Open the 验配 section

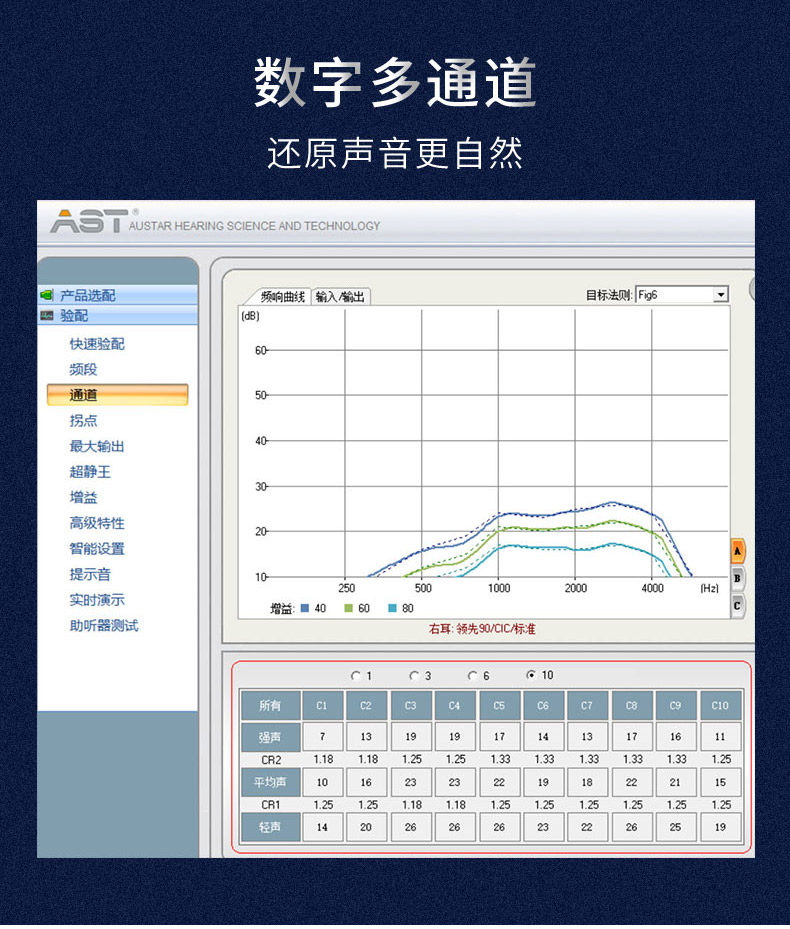pos(117,315)
